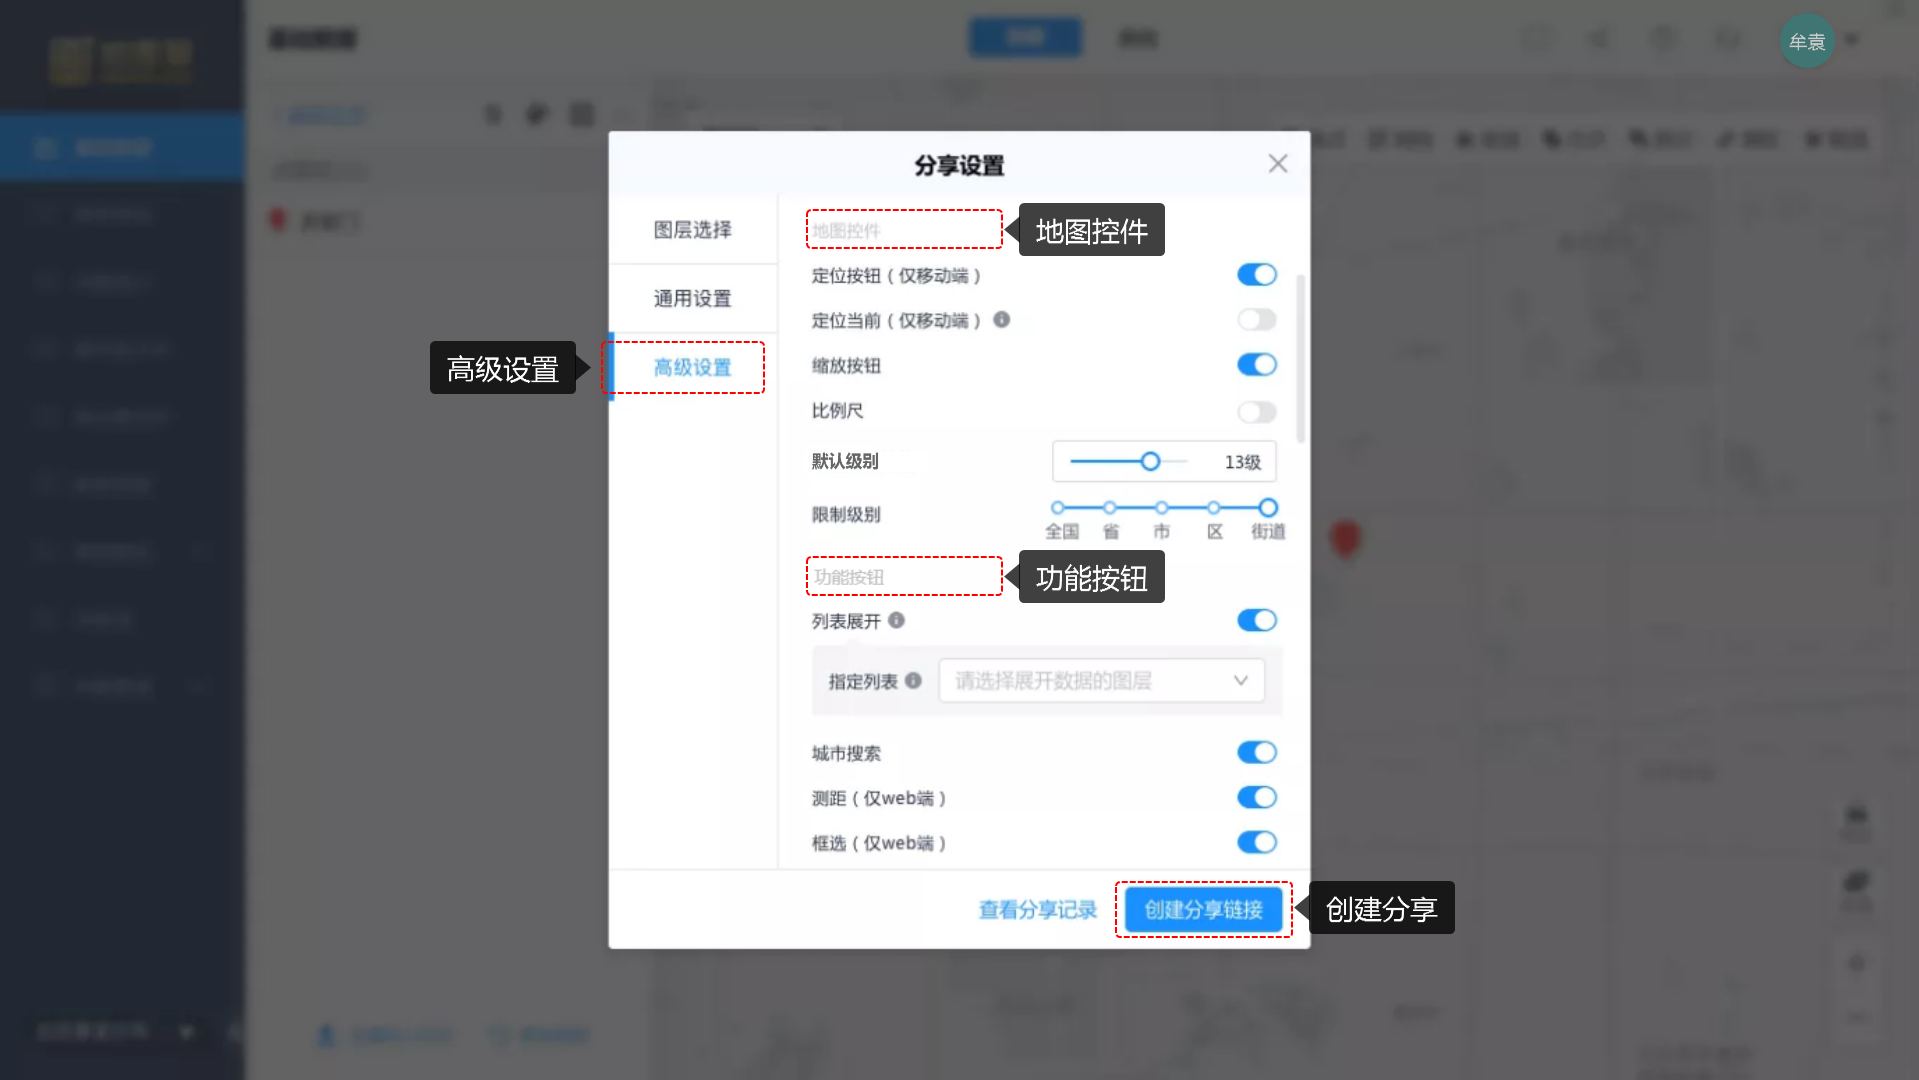Toggle the 框选（仅web端）switch

[1256, 842]
